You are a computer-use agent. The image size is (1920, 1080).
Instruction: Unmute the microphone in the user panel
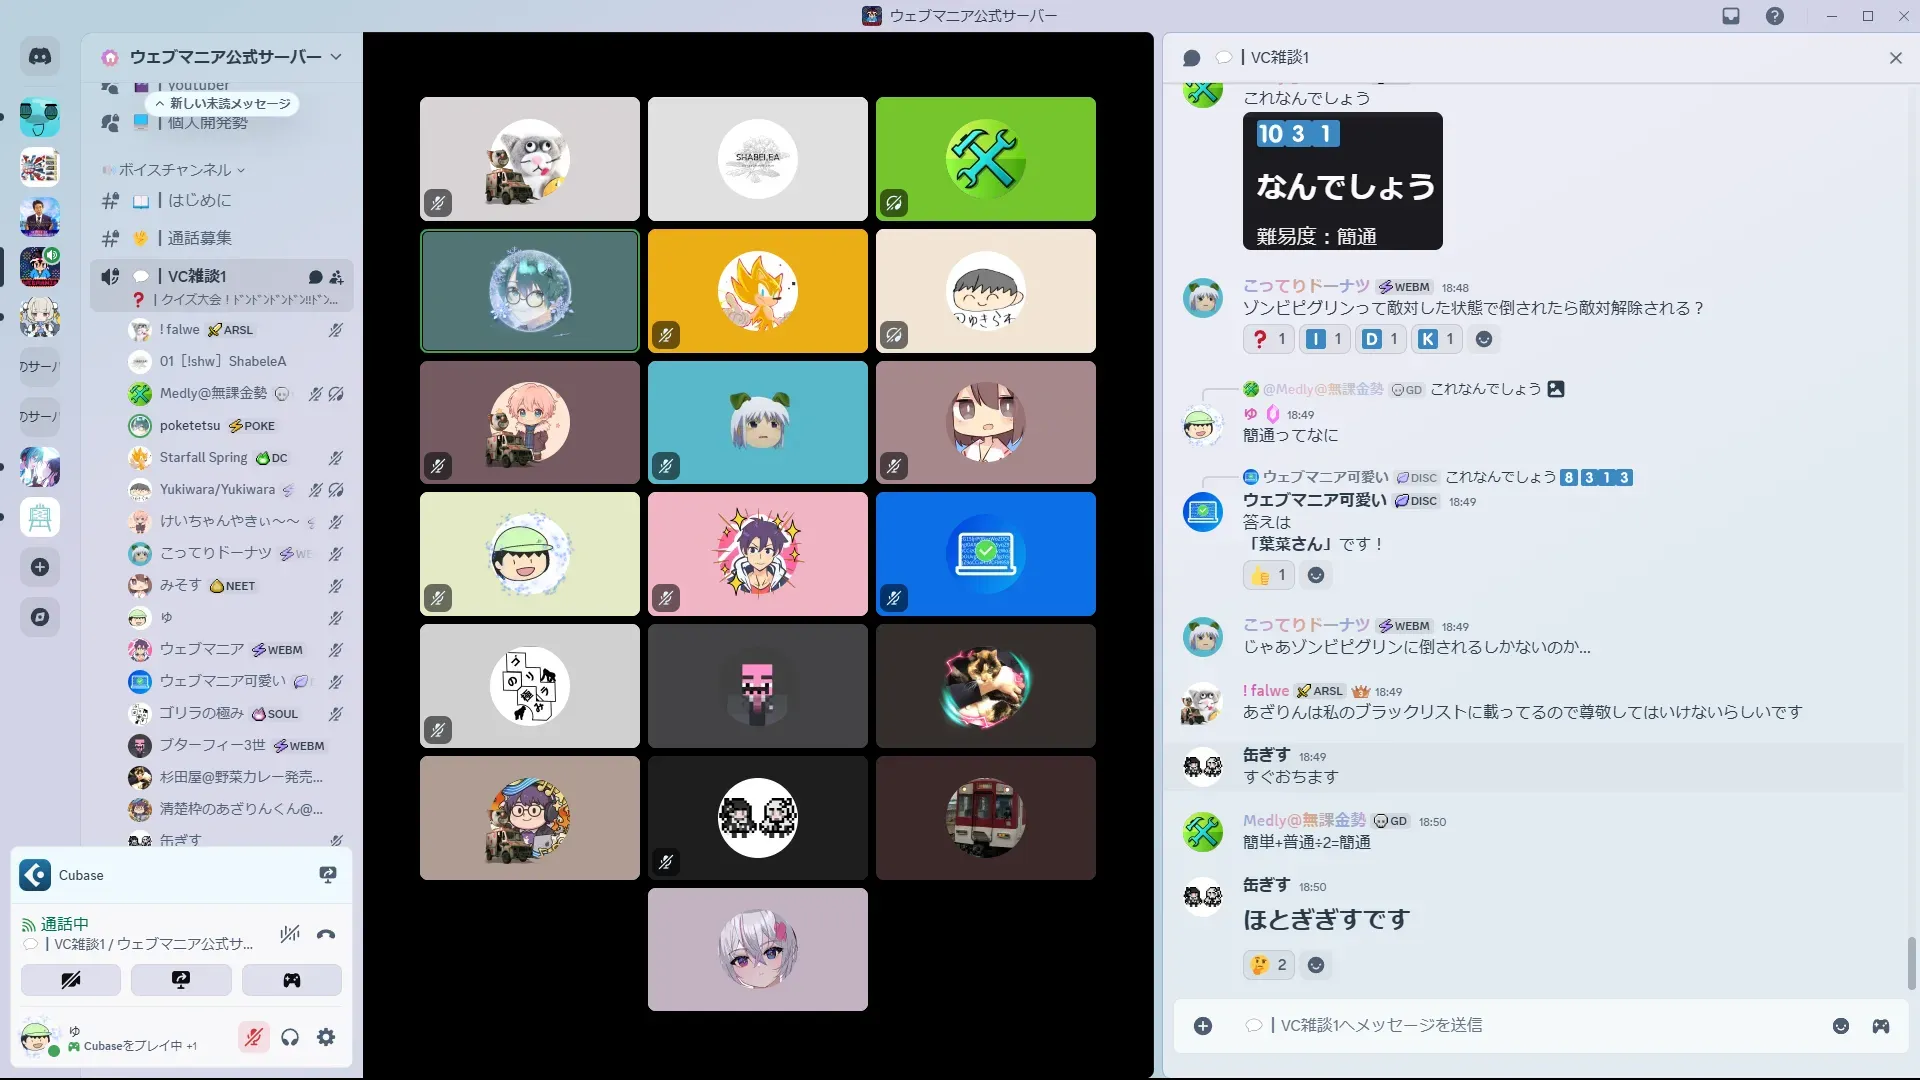(x=254, y=1038)
